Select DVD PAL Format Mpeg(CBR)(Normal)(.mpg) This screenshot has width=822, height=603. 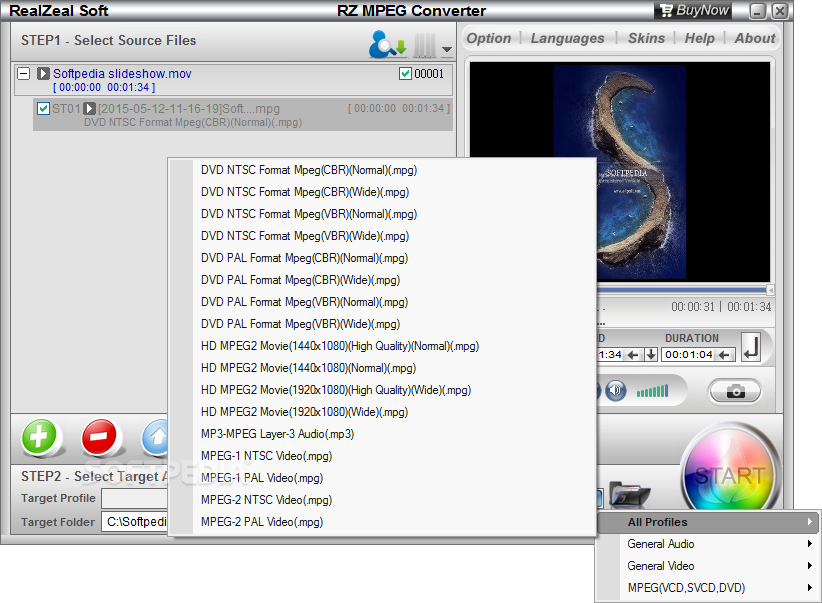(x=383, y=259)
